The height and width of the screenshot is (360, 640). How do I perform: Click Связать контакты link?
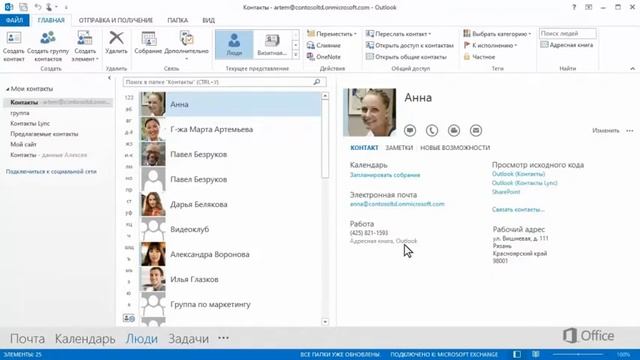[x=518, y=209]
